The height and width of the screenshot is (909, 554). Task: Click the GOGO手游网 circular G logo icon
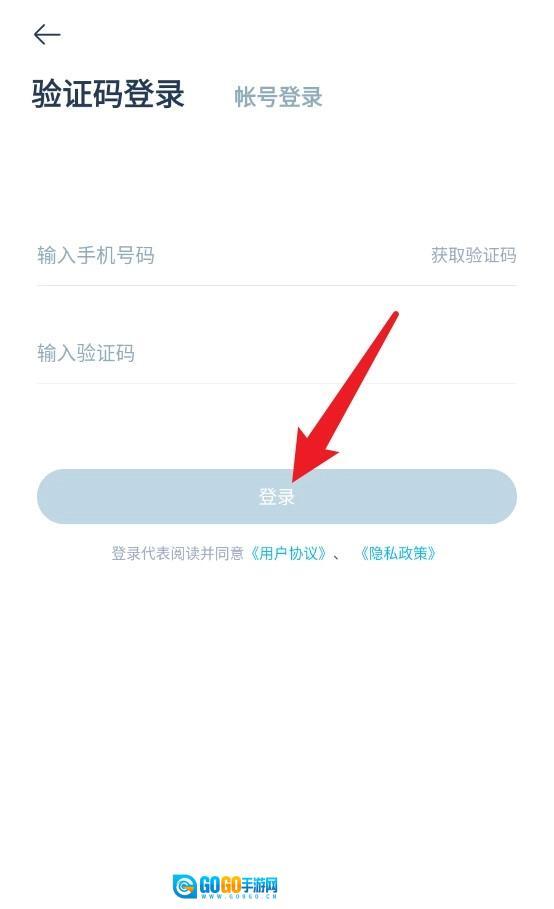[185, 886]
